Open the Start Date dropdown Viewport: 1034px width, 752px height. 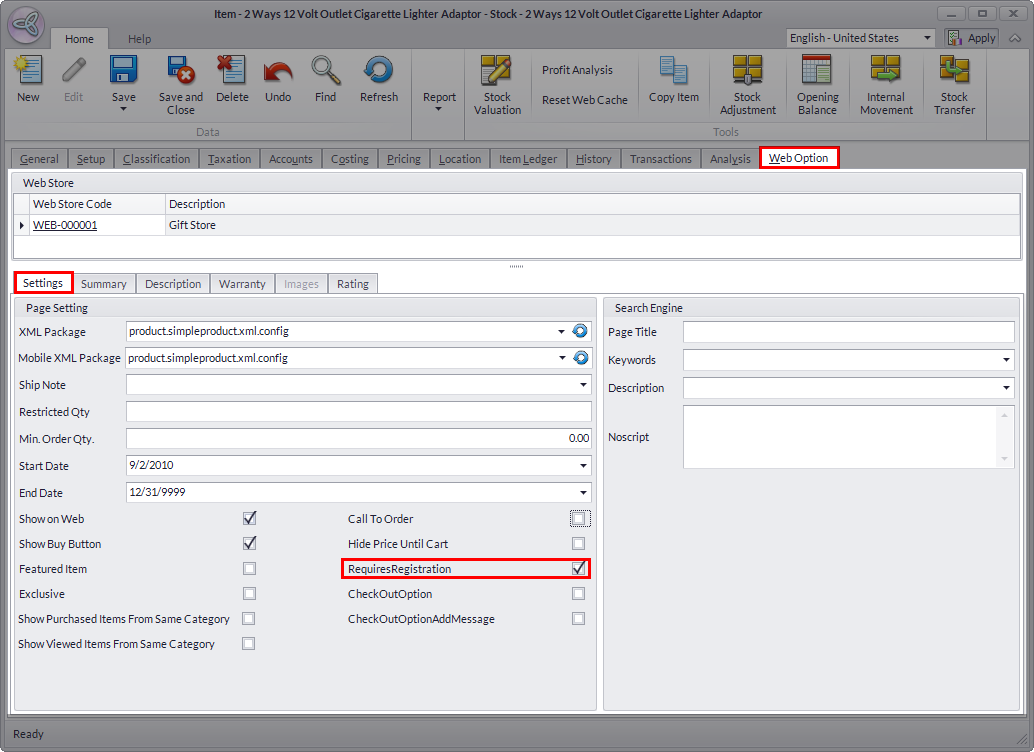coord(583,466)
